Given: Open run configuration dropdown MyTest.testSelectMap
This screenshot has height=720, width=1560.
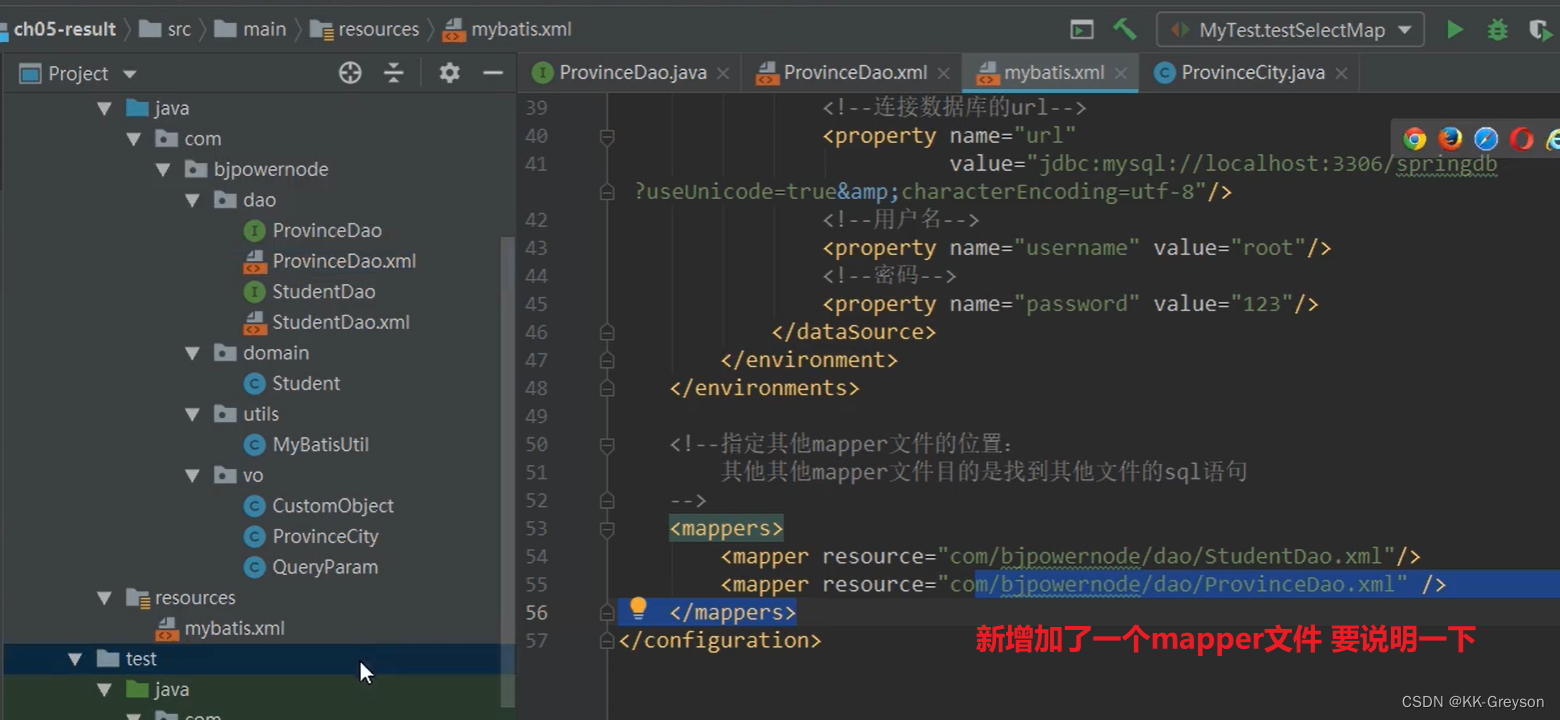Looking at the screenshot, I should point(1290,30).
